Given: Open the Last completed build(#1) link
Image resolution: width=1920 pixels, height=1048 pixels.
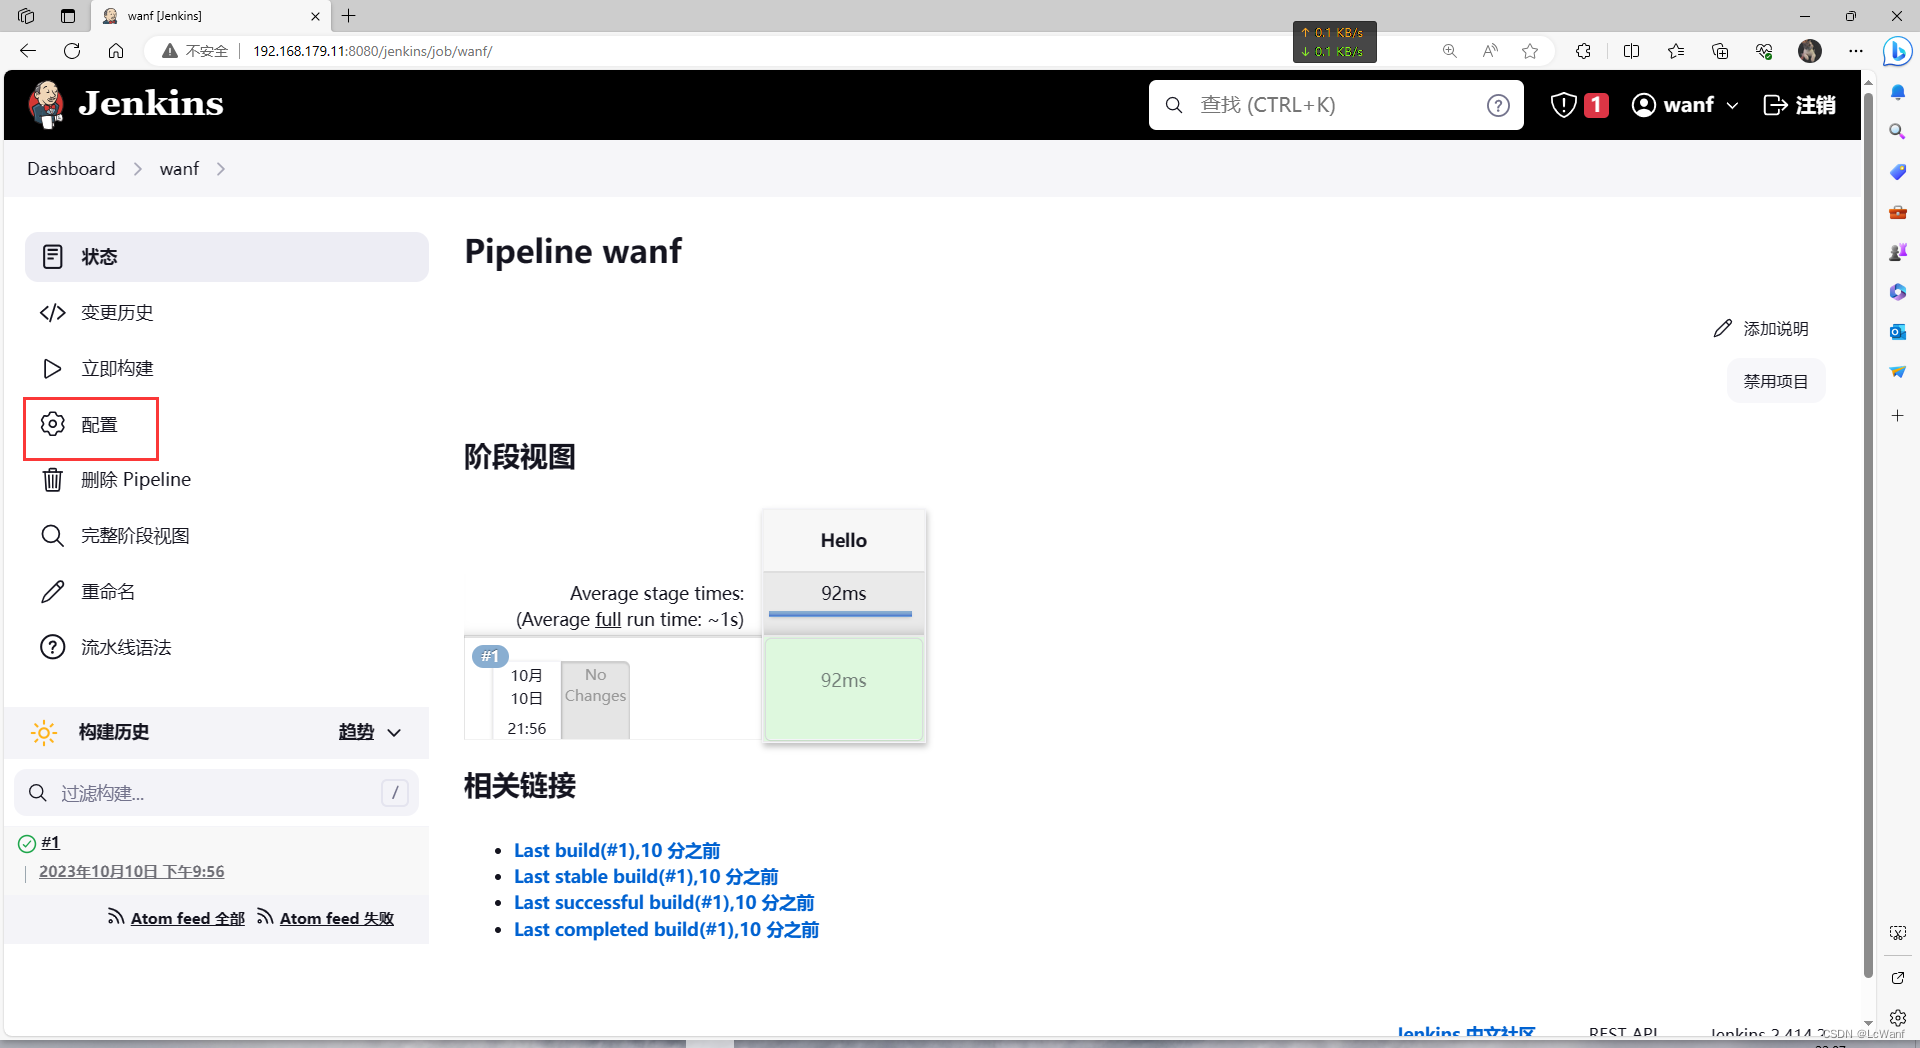Looking at the screenshot, I should click(666, 930).
